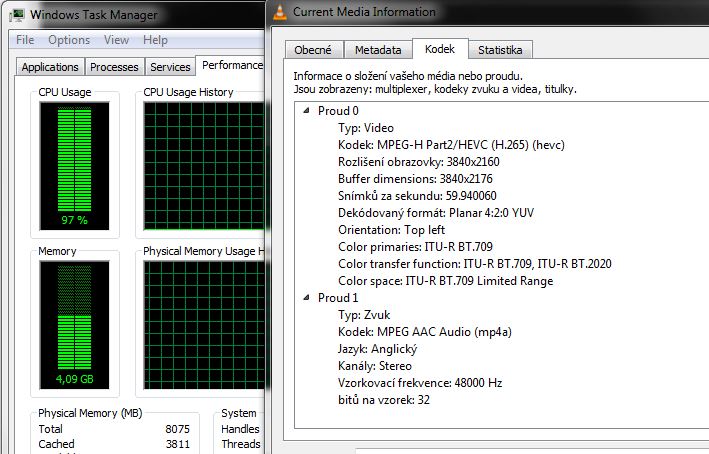Select the Proud 1 tree item

(x=338, y=298)
